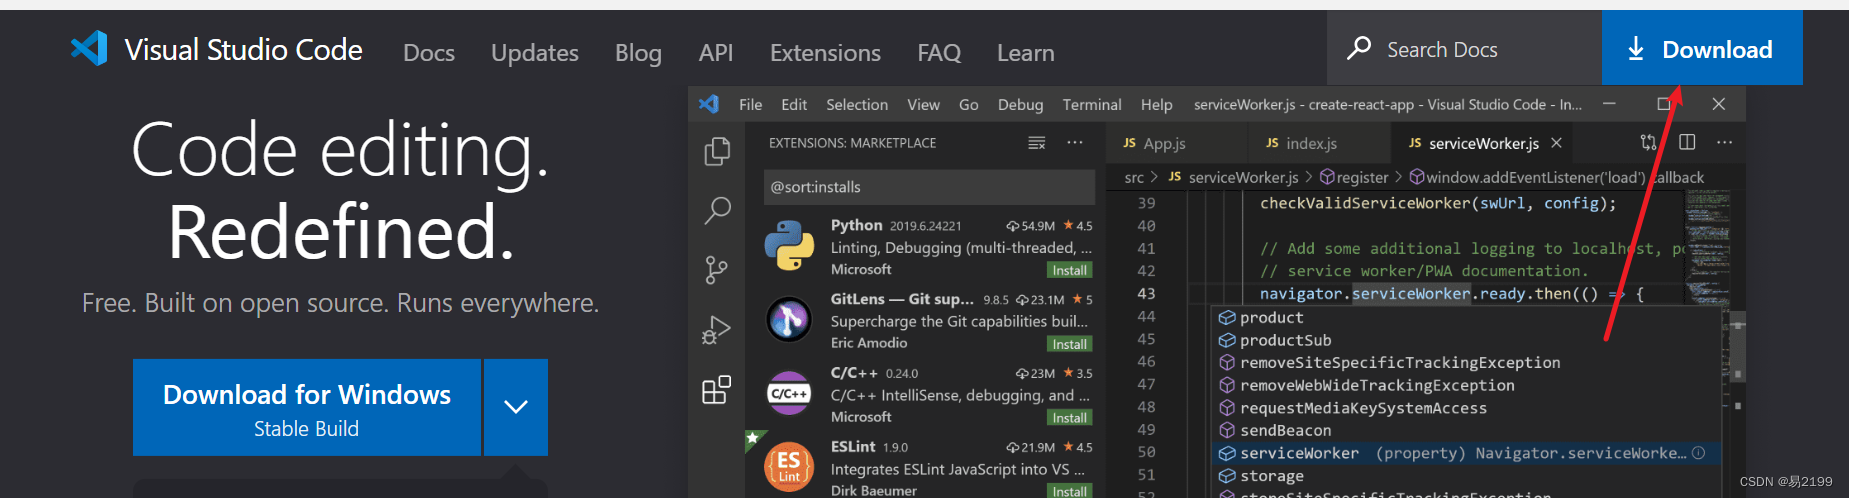Click the C/C++ extension icon
Viewport: 1849px width, 498px height.
pos(789,394)
